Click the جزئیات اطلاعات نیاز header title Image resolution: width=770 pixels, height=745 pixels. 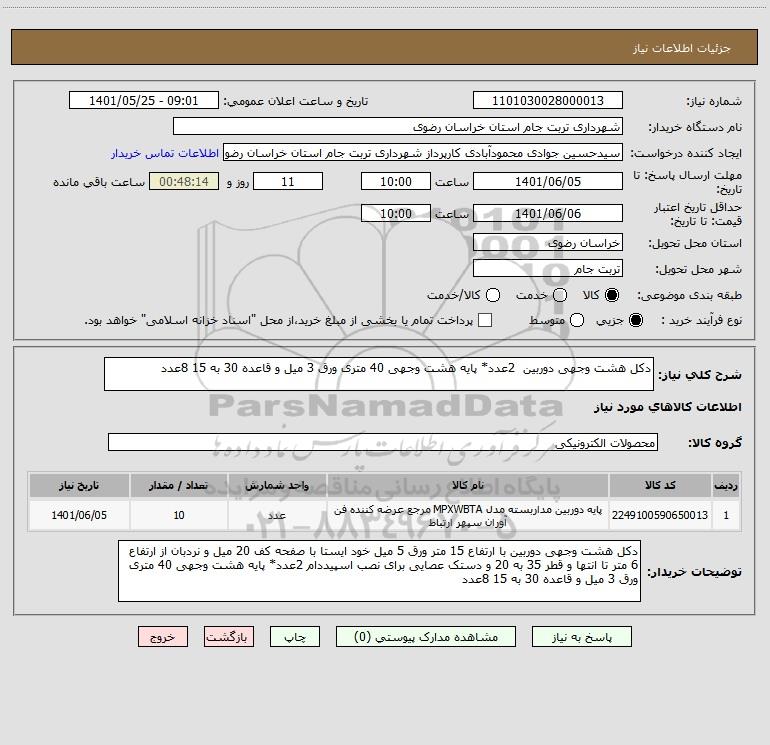tap(682, 48)
